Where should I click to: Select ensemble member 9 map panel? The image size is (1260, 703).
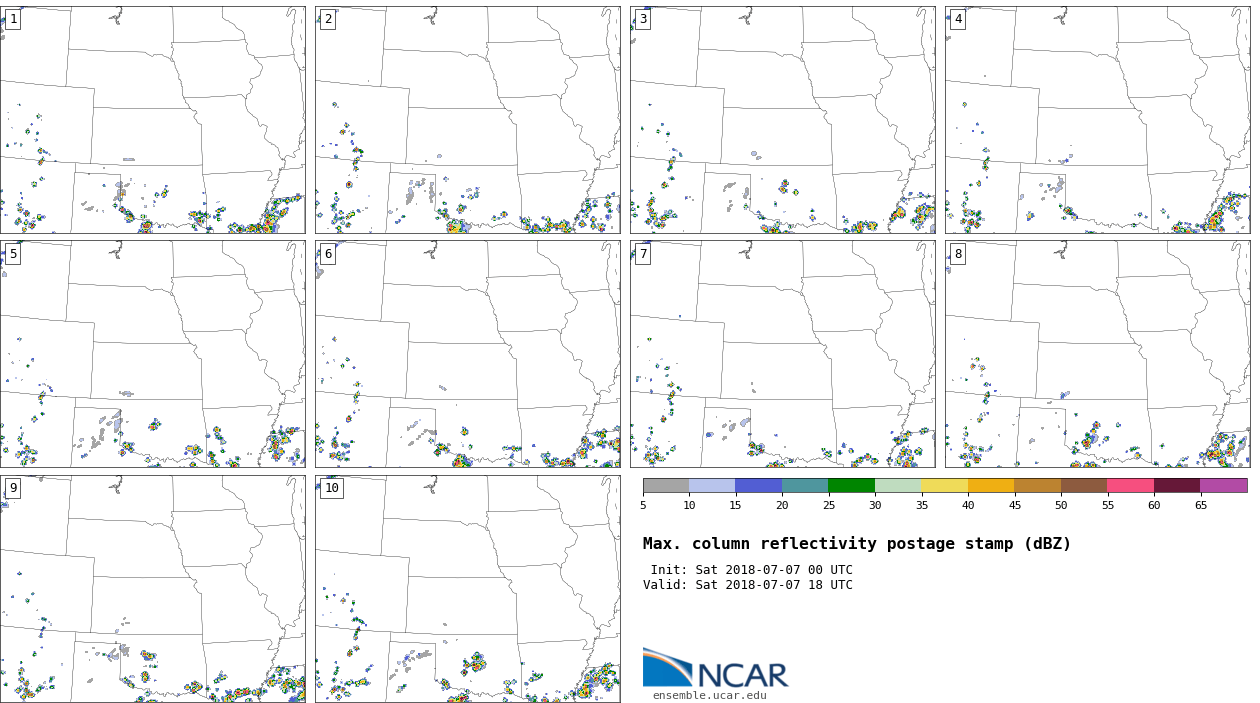[x=153, y=589]
